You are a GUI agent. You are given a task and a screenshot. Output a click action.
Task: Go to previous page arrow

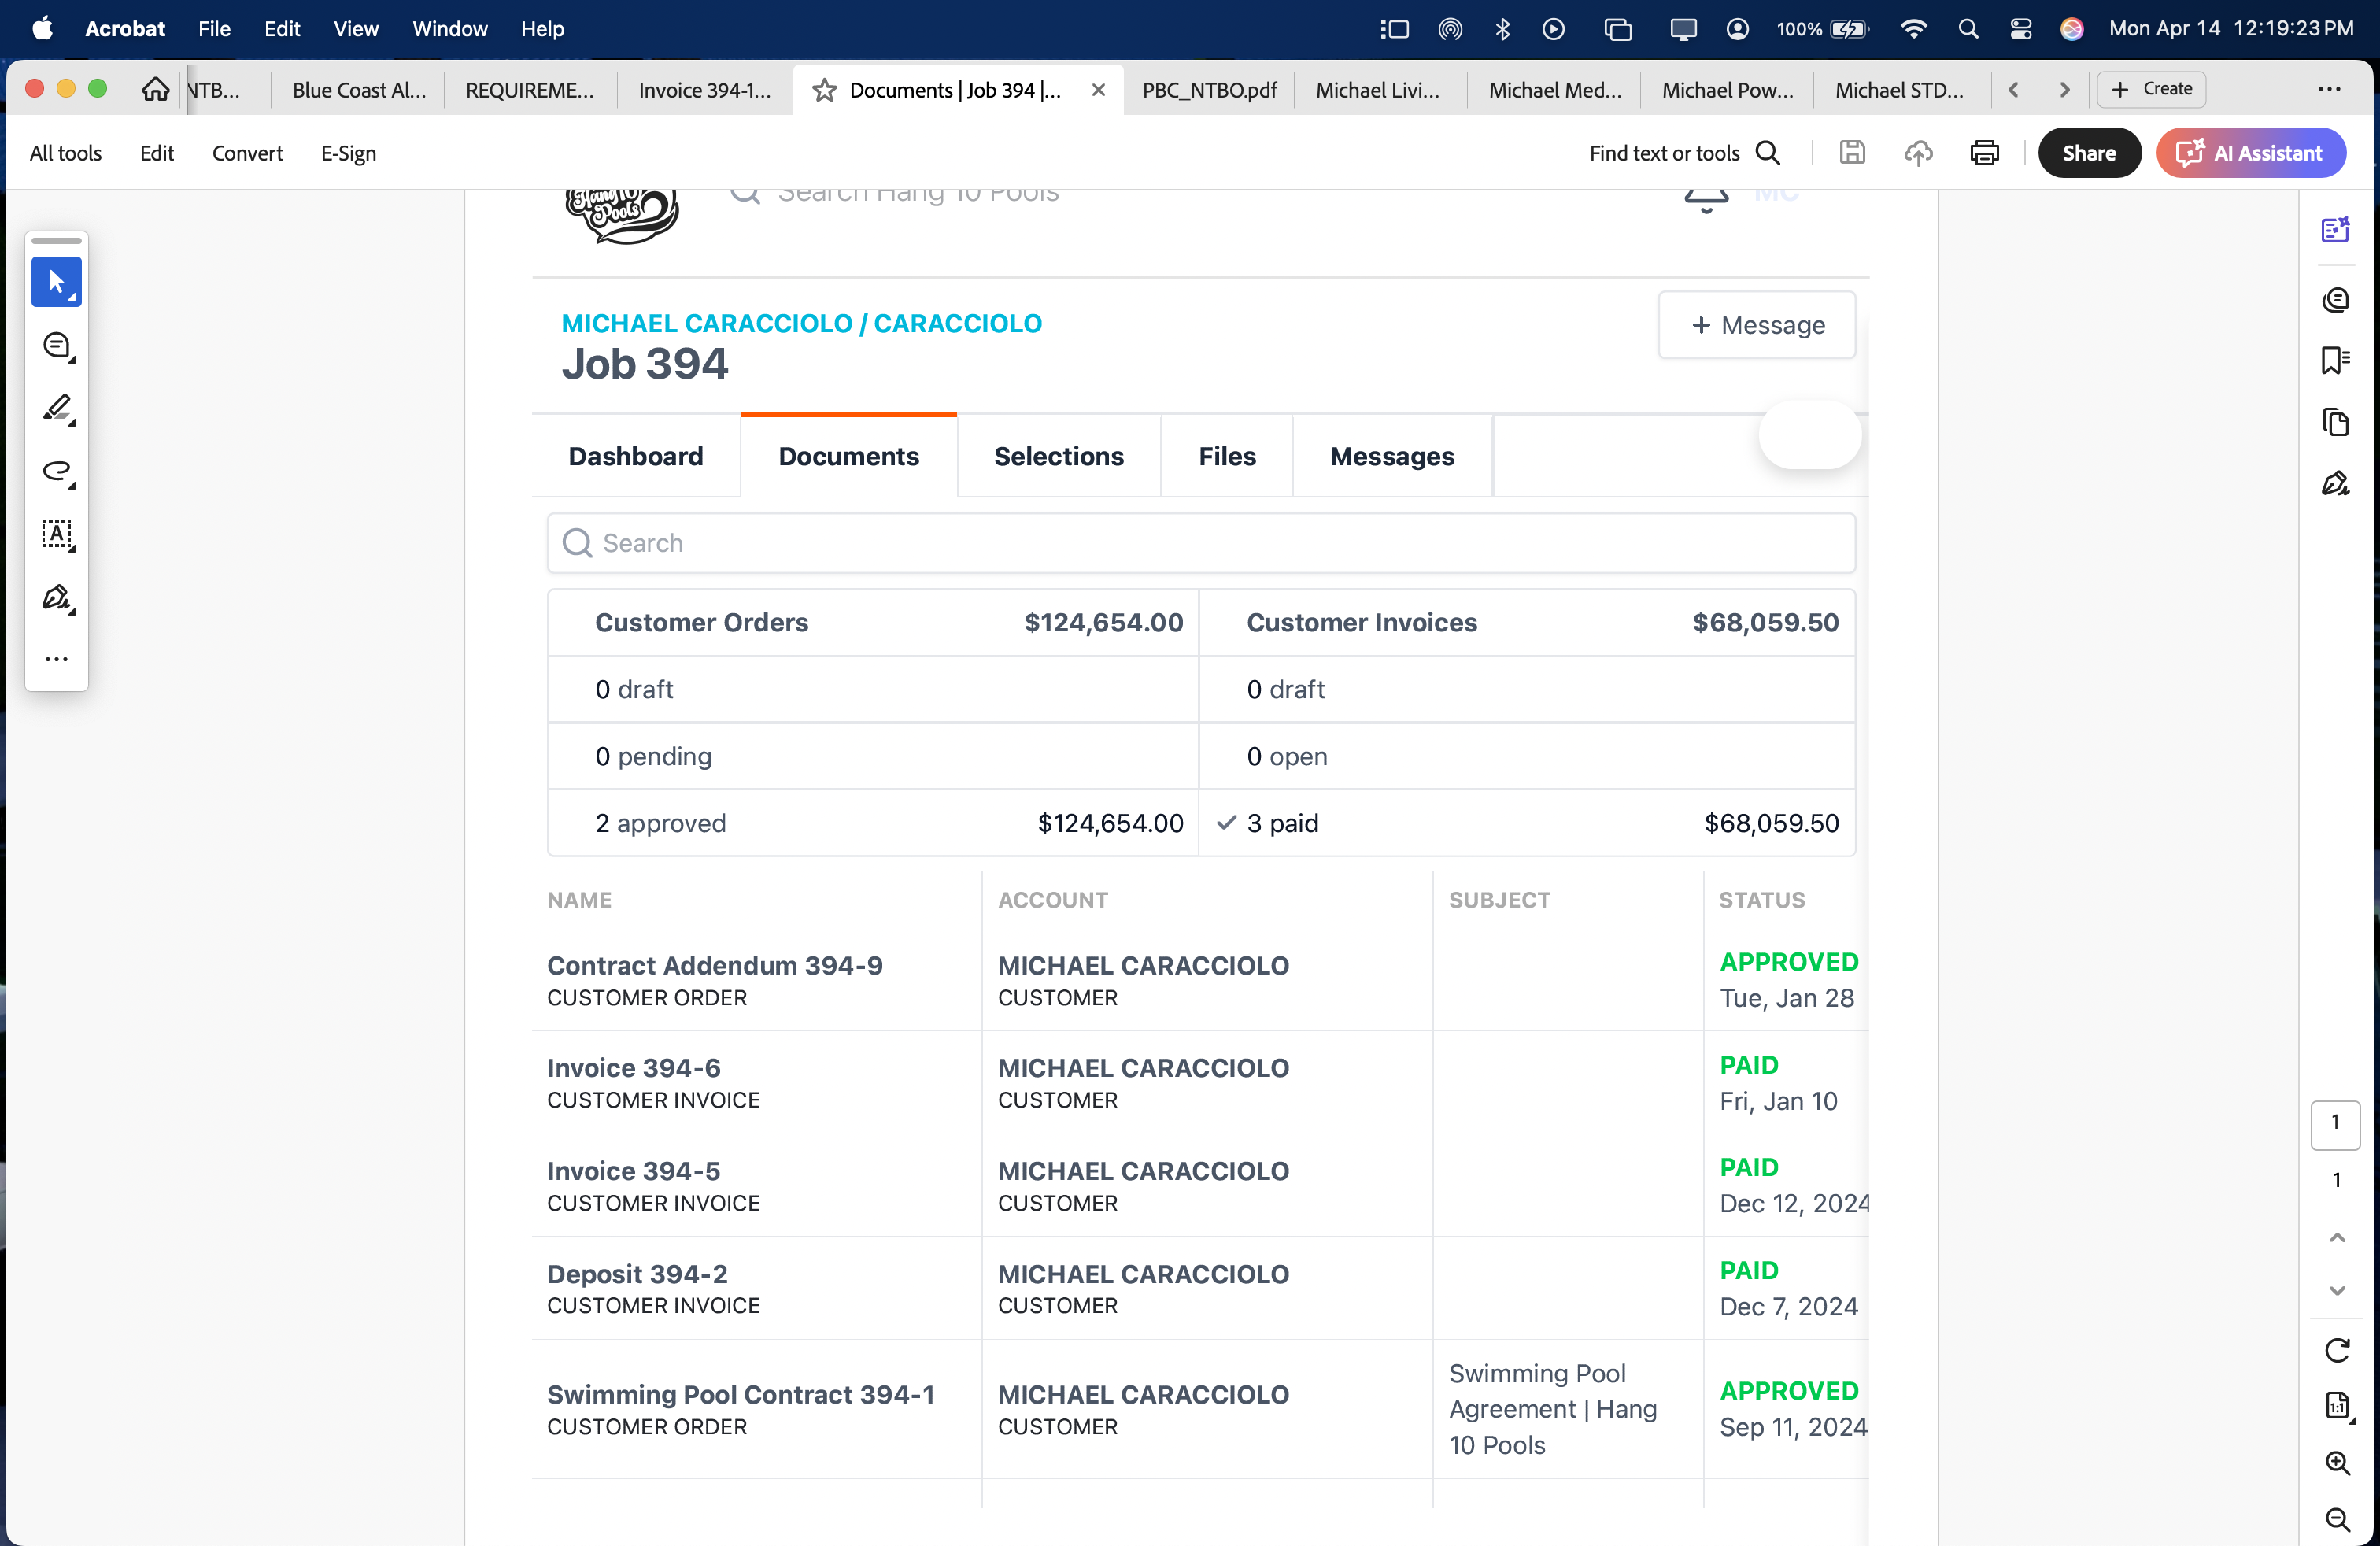pos(2336,1238)
